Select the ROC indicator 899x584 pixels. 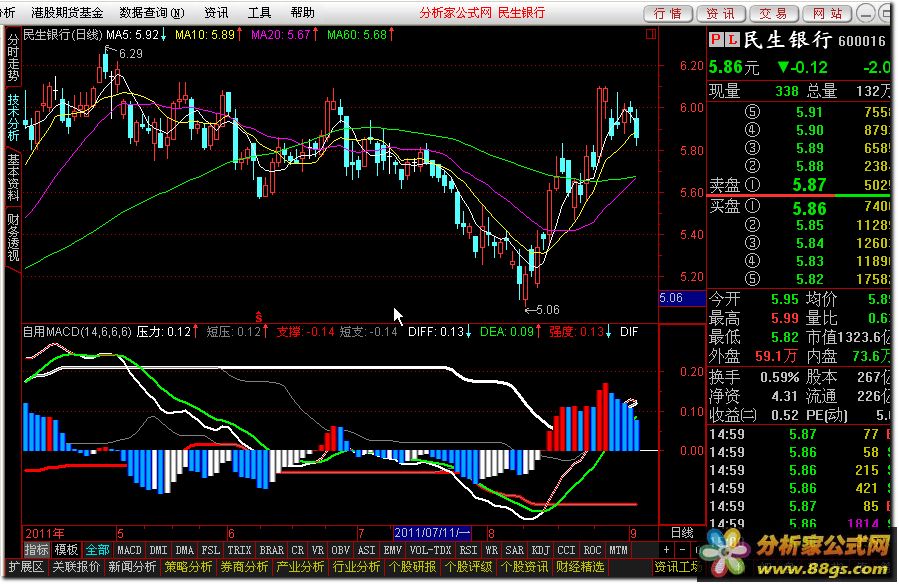point(592,550)
